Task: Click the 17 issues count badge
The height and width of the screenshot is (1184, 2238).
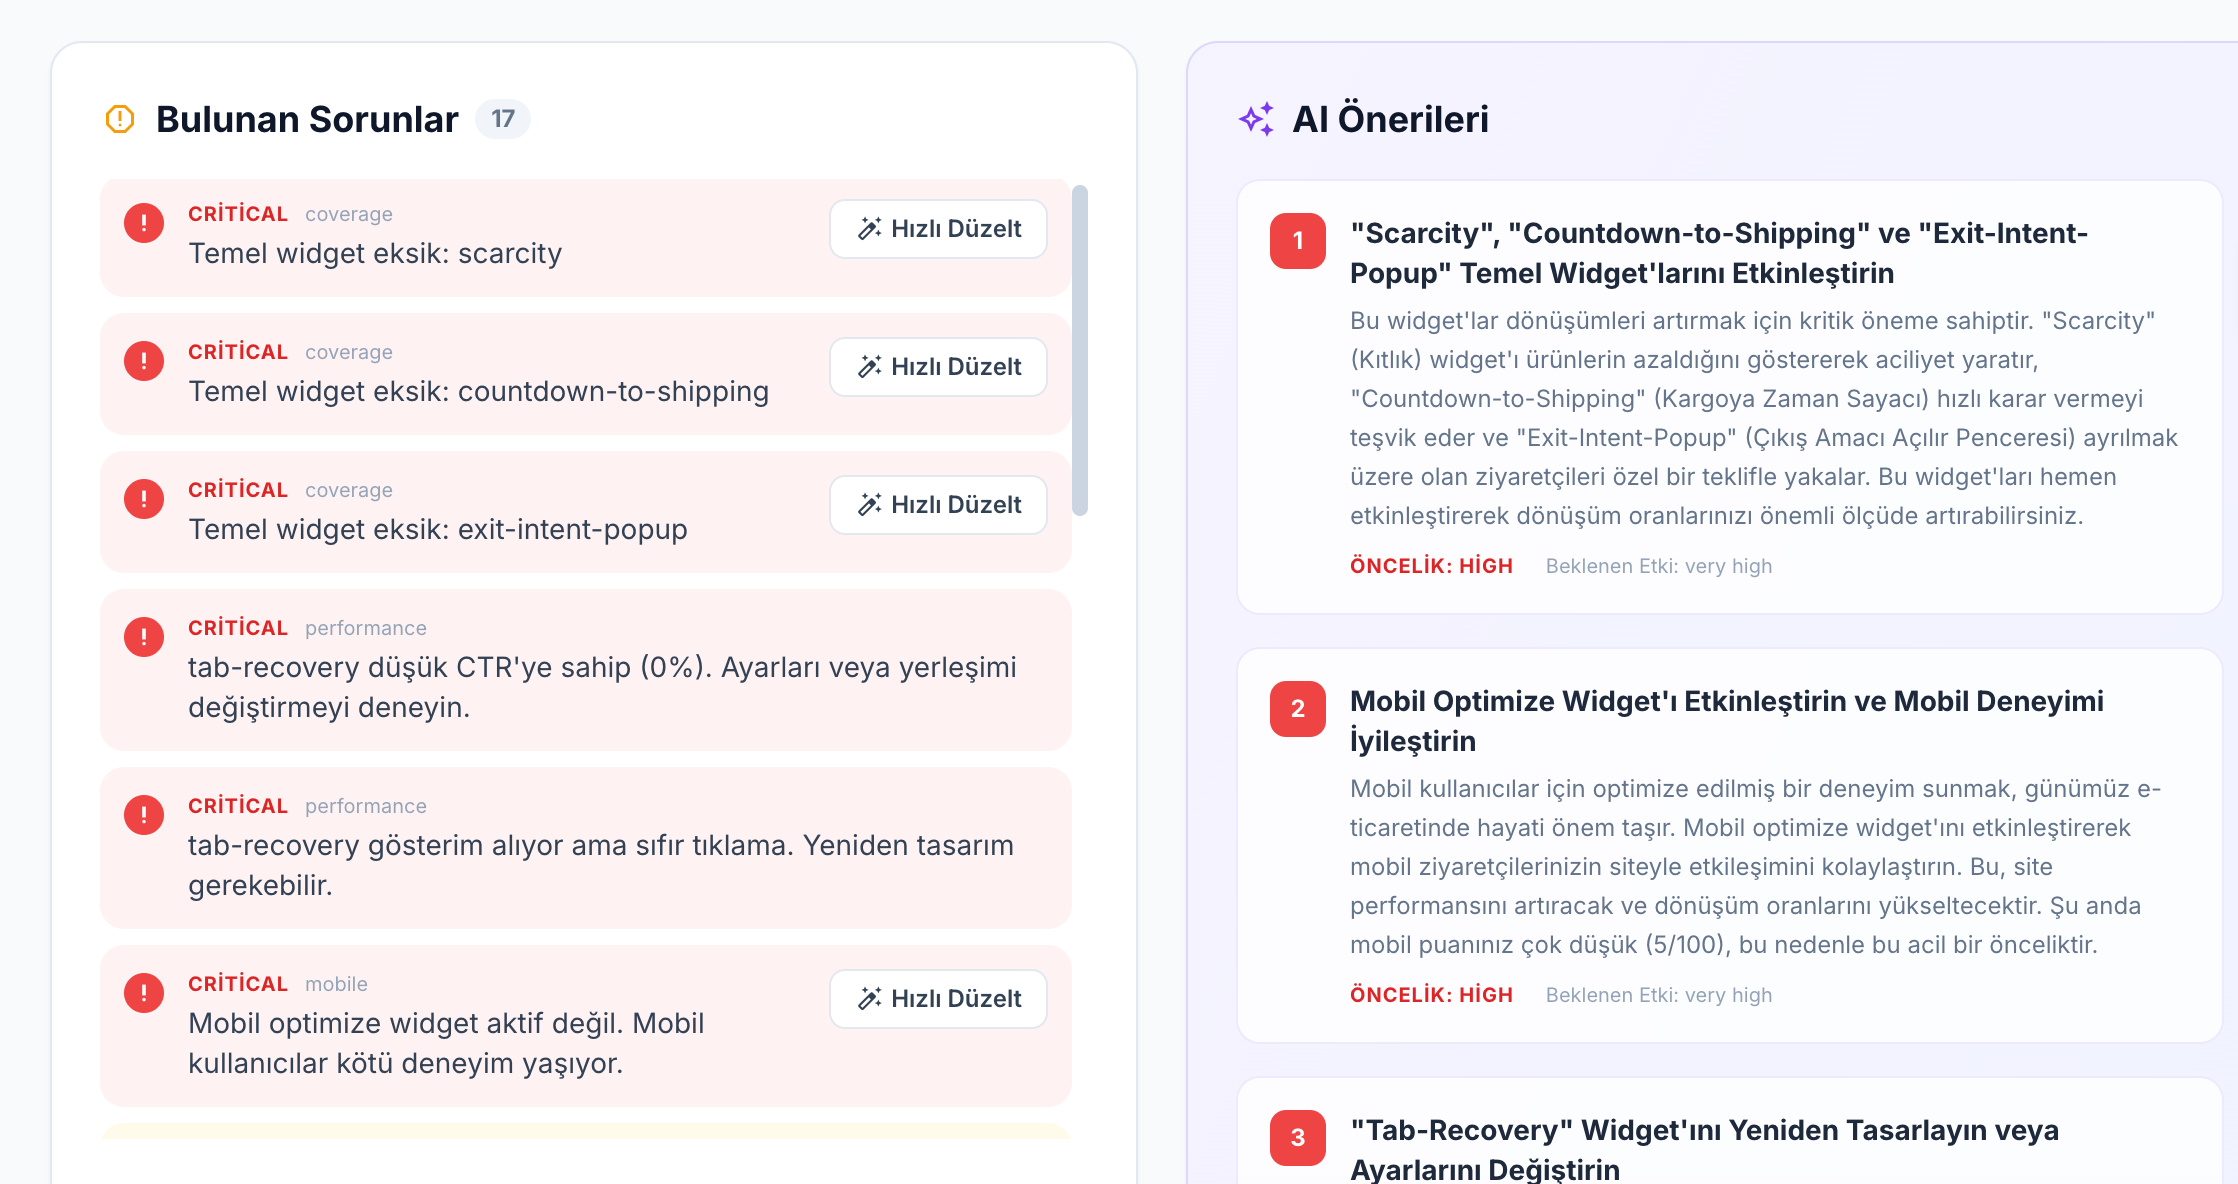Action: tap(502, 119)
